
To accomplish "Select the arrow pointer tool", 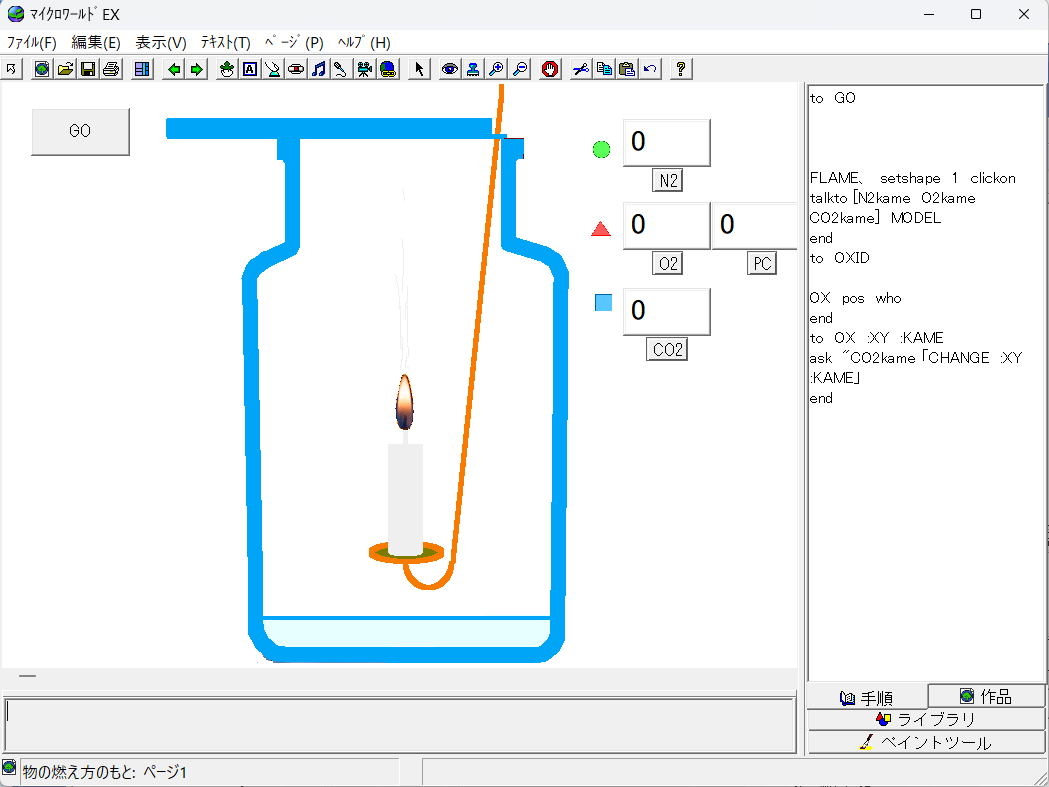I will click(x=419, y=69).
